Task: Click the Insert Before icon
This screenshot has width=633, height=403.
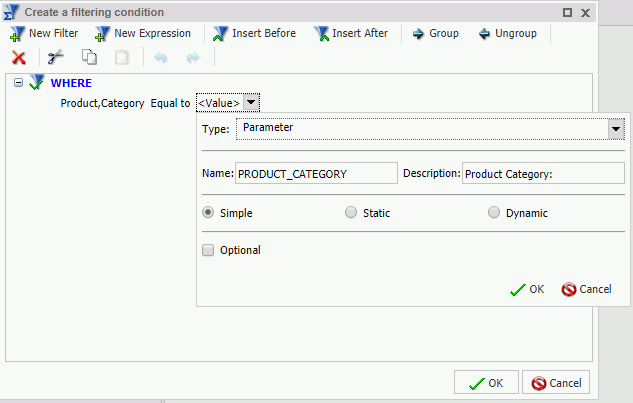Action: tap(221, 34)
